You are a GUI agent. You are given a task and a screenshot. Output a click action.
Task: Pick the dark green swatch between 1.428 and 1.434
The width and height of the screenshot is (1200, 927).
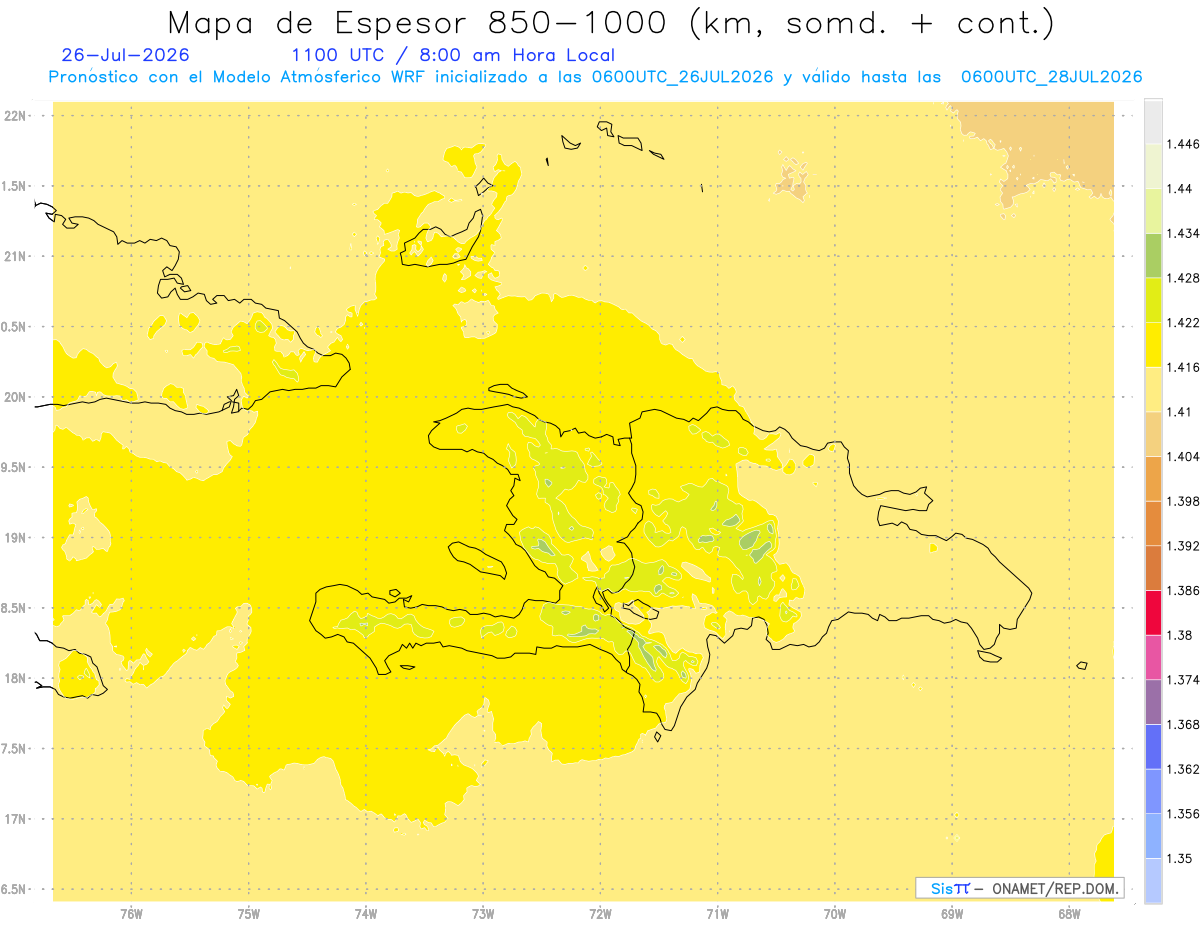[1153, 256]
